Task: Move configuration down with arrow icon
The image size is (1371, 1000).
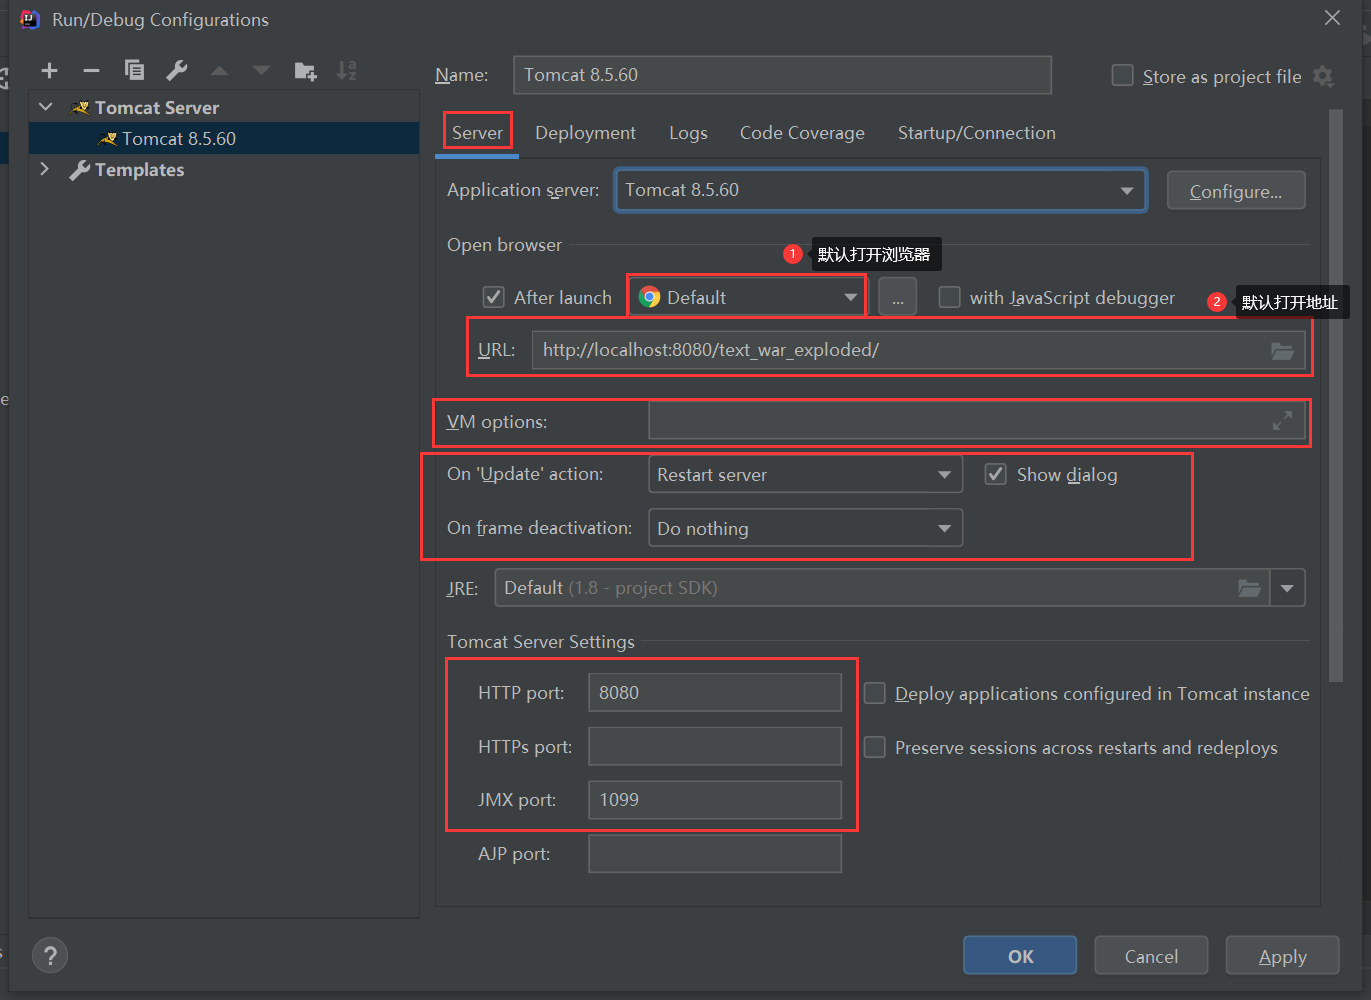Action: pos(261,70)
